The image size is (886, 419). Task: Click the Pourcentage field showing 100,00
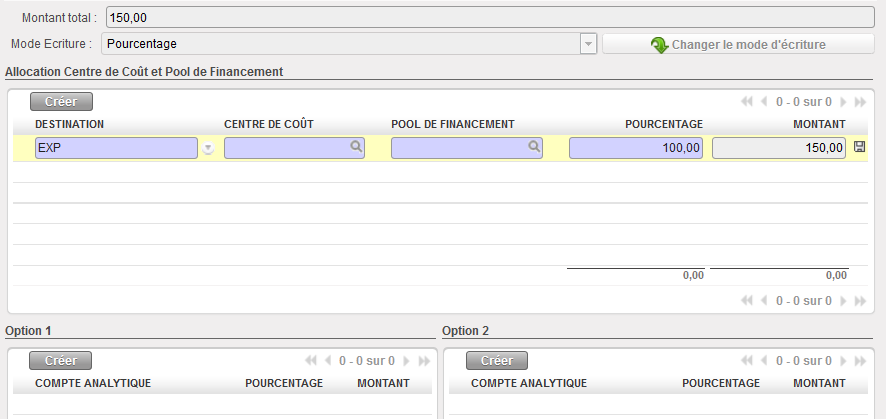[635, 148]
